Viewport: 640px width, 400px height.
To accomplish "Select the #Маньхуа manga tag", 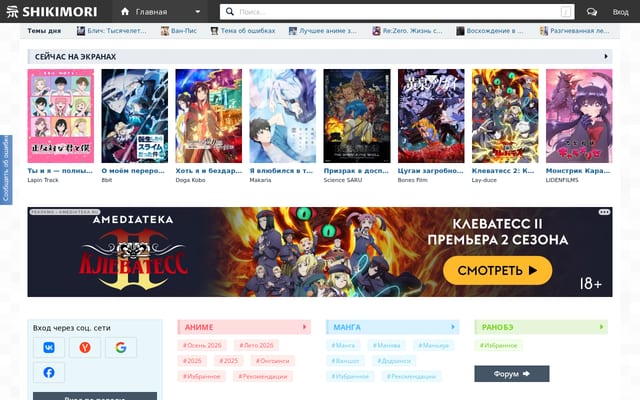I will [x=433, y=345].
